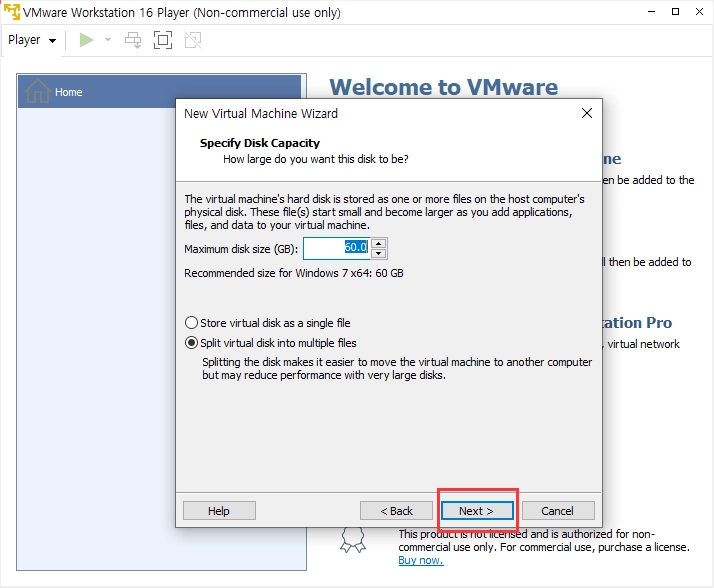Click the 'Specify Disk Capacity' heading
The image size is (714, 588).
pos(260,143)
